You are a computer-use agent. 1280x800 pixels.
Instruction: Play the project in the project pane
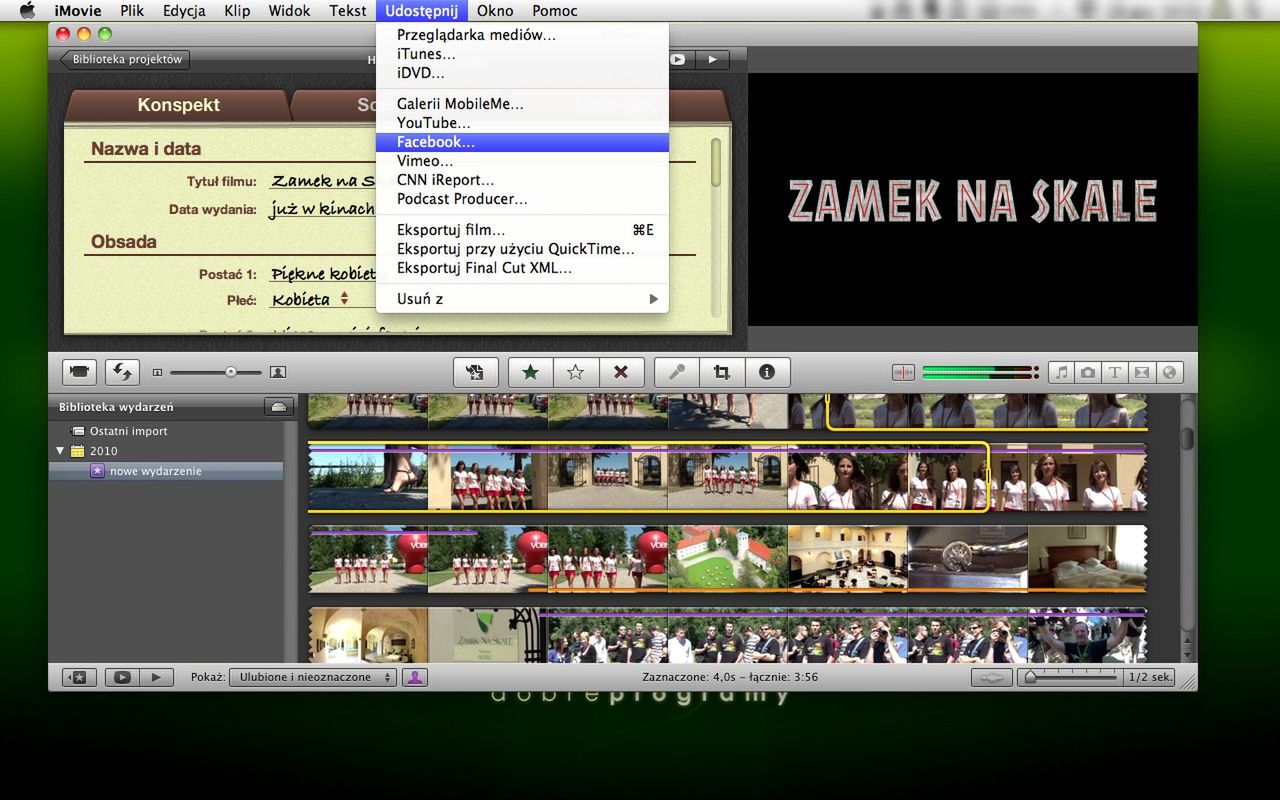(x=712, y=59)
